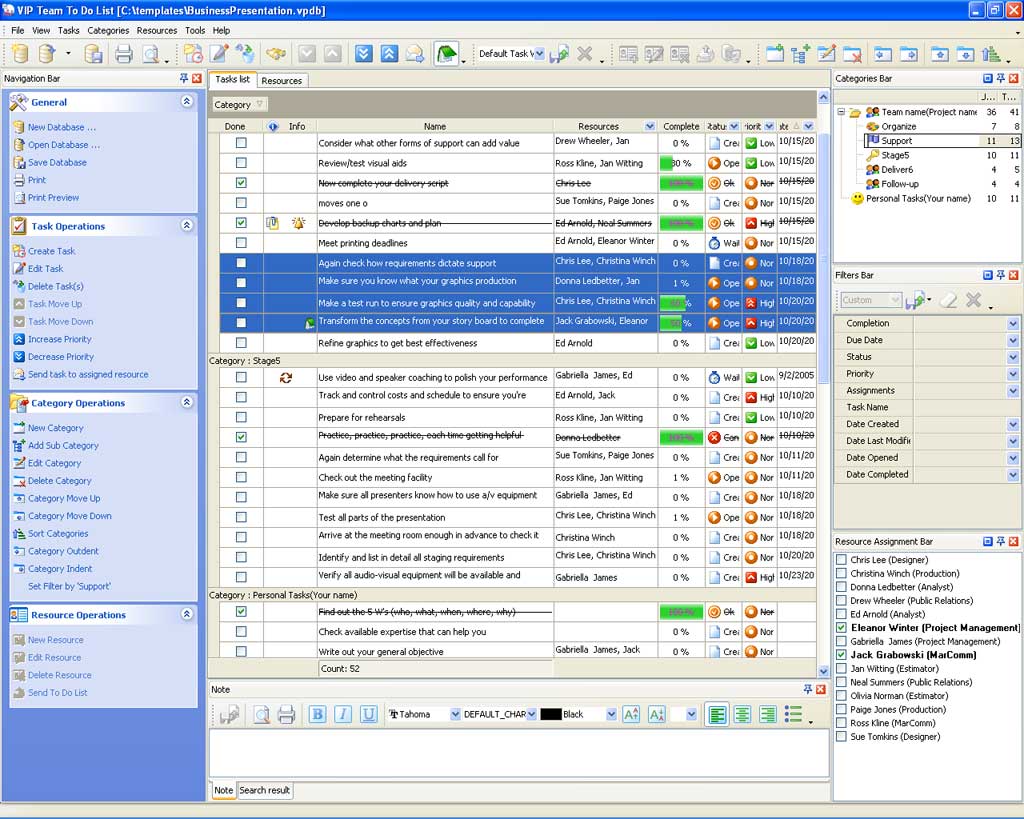
Task: Click the Print icon in main toolbar
Action: click(123, 54)
